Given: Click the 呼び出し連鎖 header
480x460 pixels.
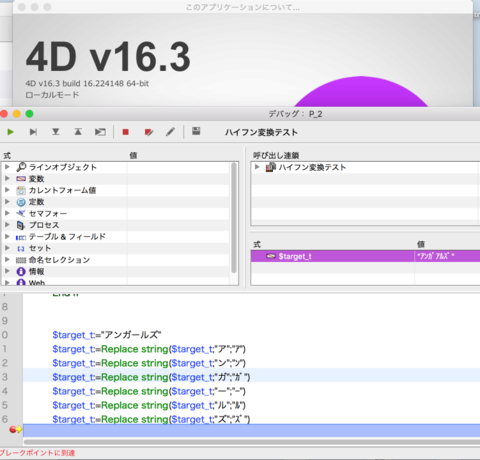Looking at the screenshot, I should pos(276,155).
